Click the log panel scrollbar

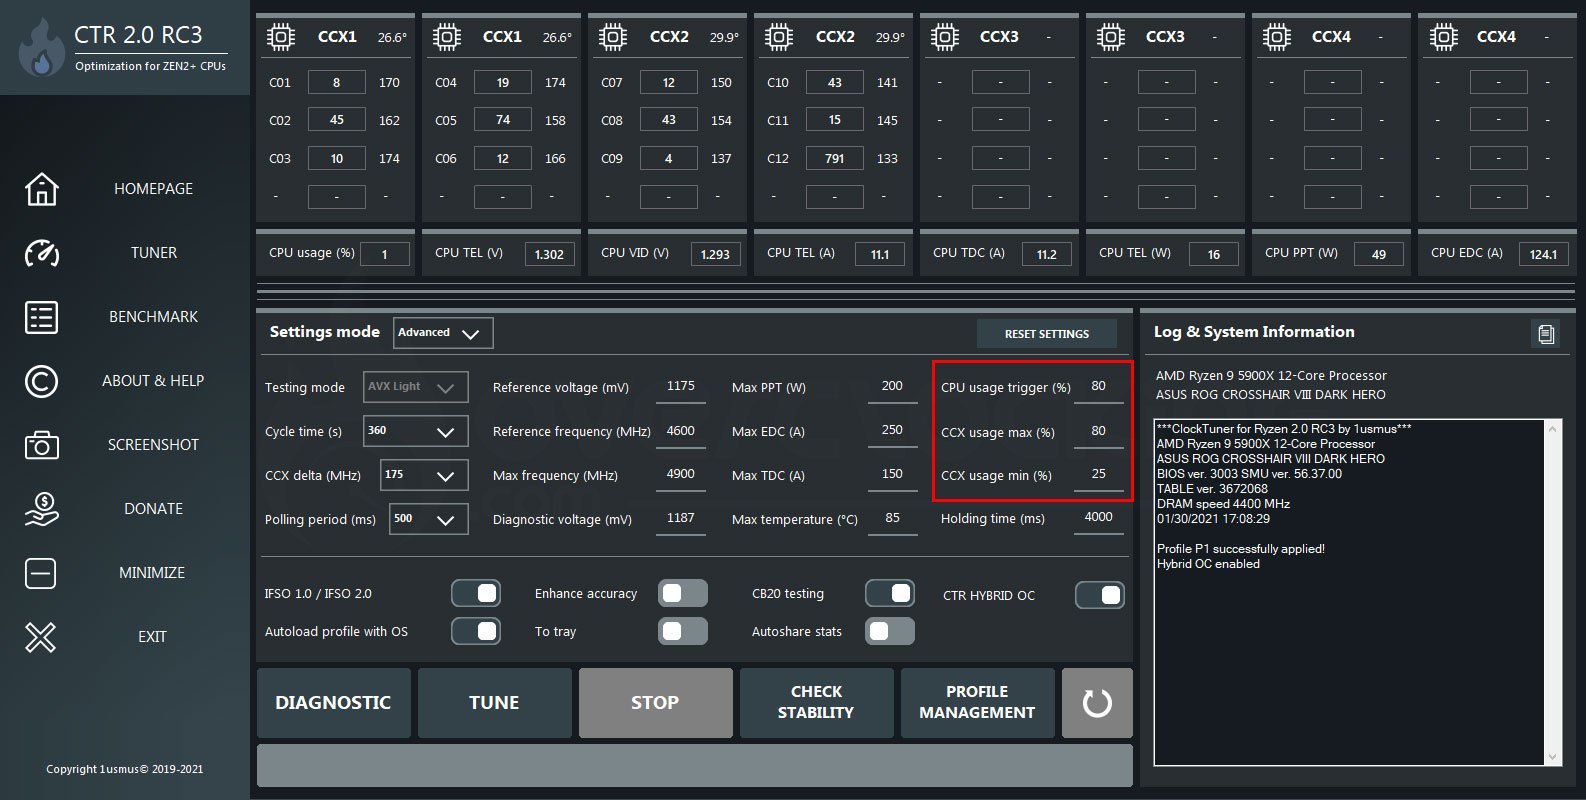[1552, 593]
